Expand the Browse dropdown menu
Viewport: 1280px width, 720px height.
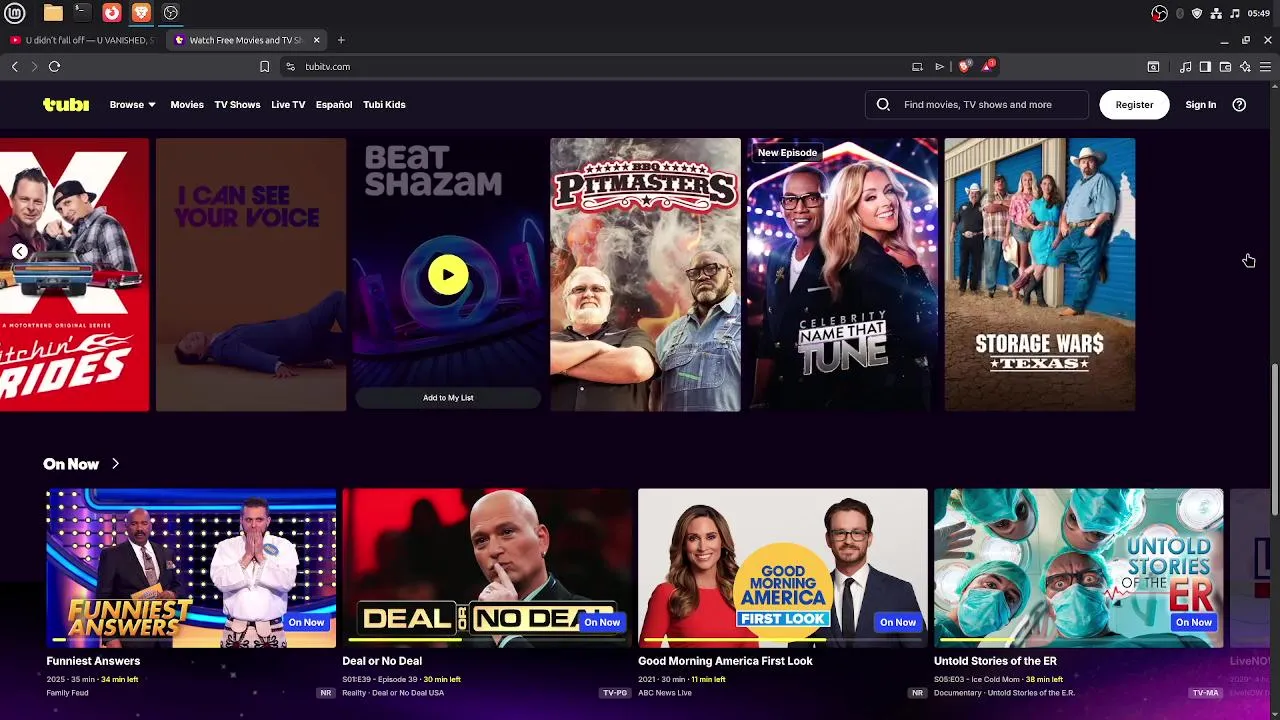pyautogui.click(x=132, y=104)
